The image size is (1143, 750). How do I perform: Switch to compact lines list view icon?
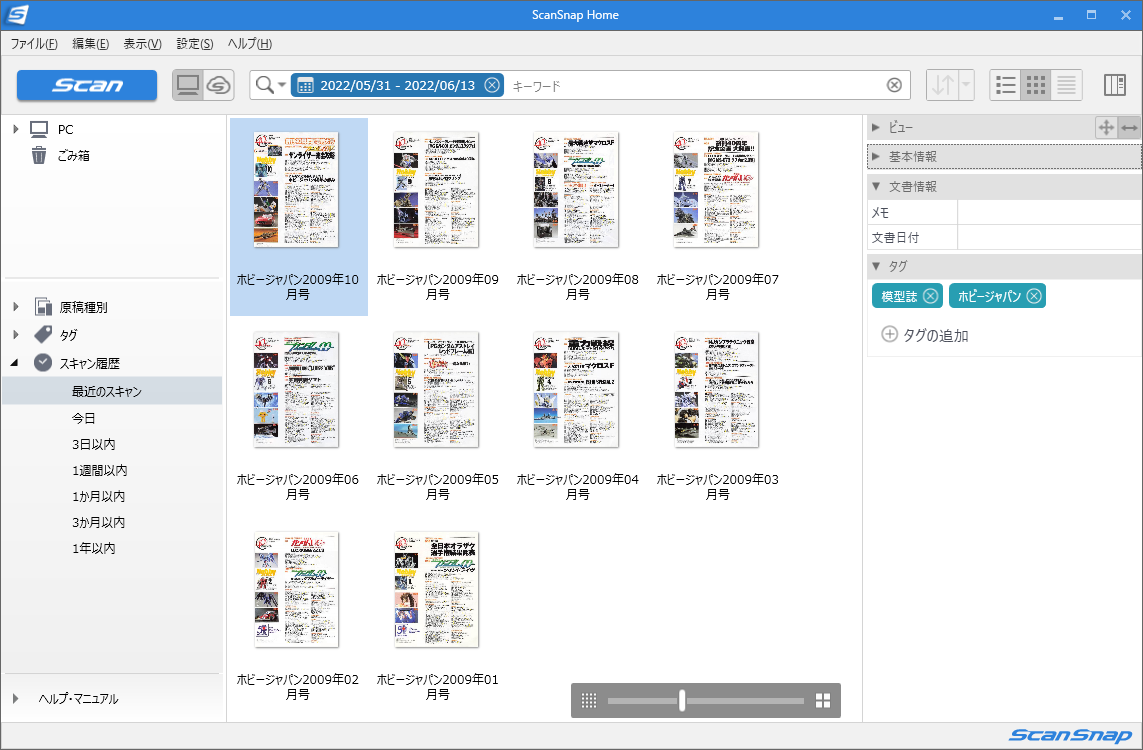point(1066,85)
